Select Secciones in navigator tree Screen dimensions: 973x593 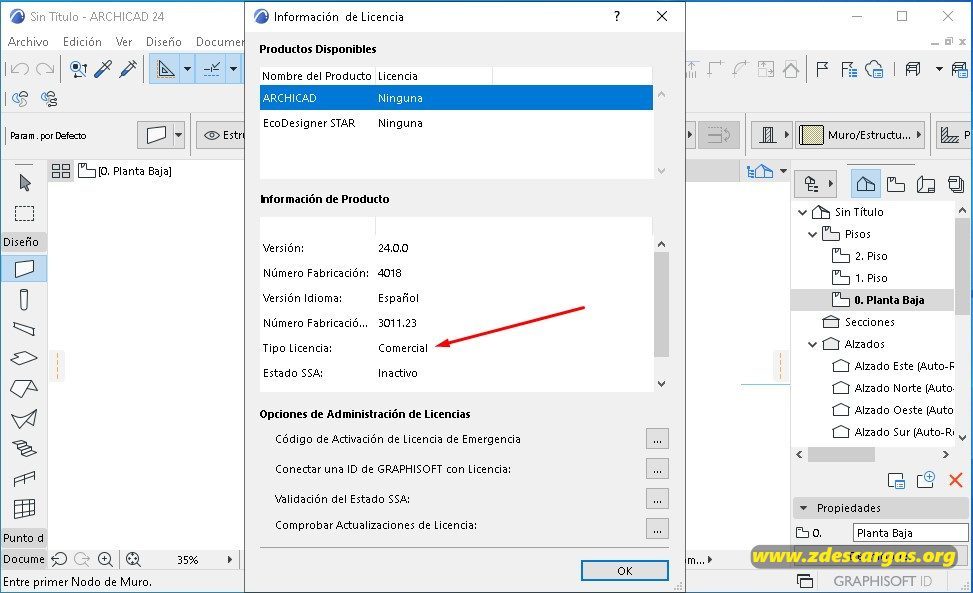[x=858, y=322]
